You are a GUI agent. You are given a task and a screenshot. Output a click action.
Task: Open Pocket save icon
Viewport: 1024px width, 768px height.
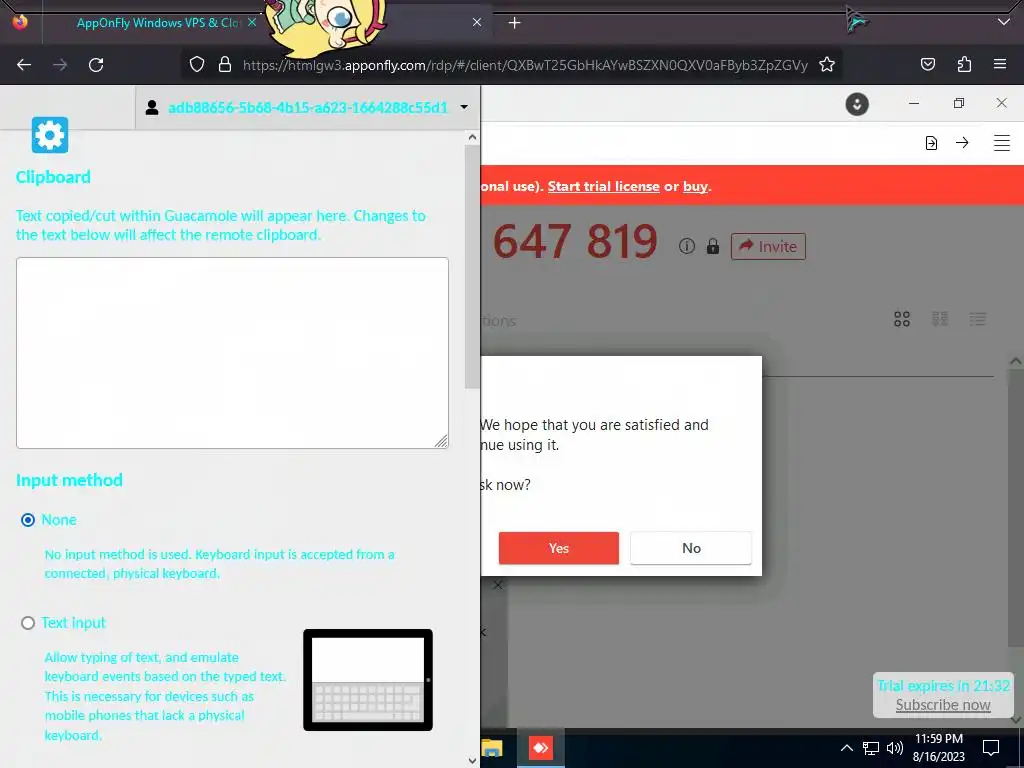coord(927,64)
